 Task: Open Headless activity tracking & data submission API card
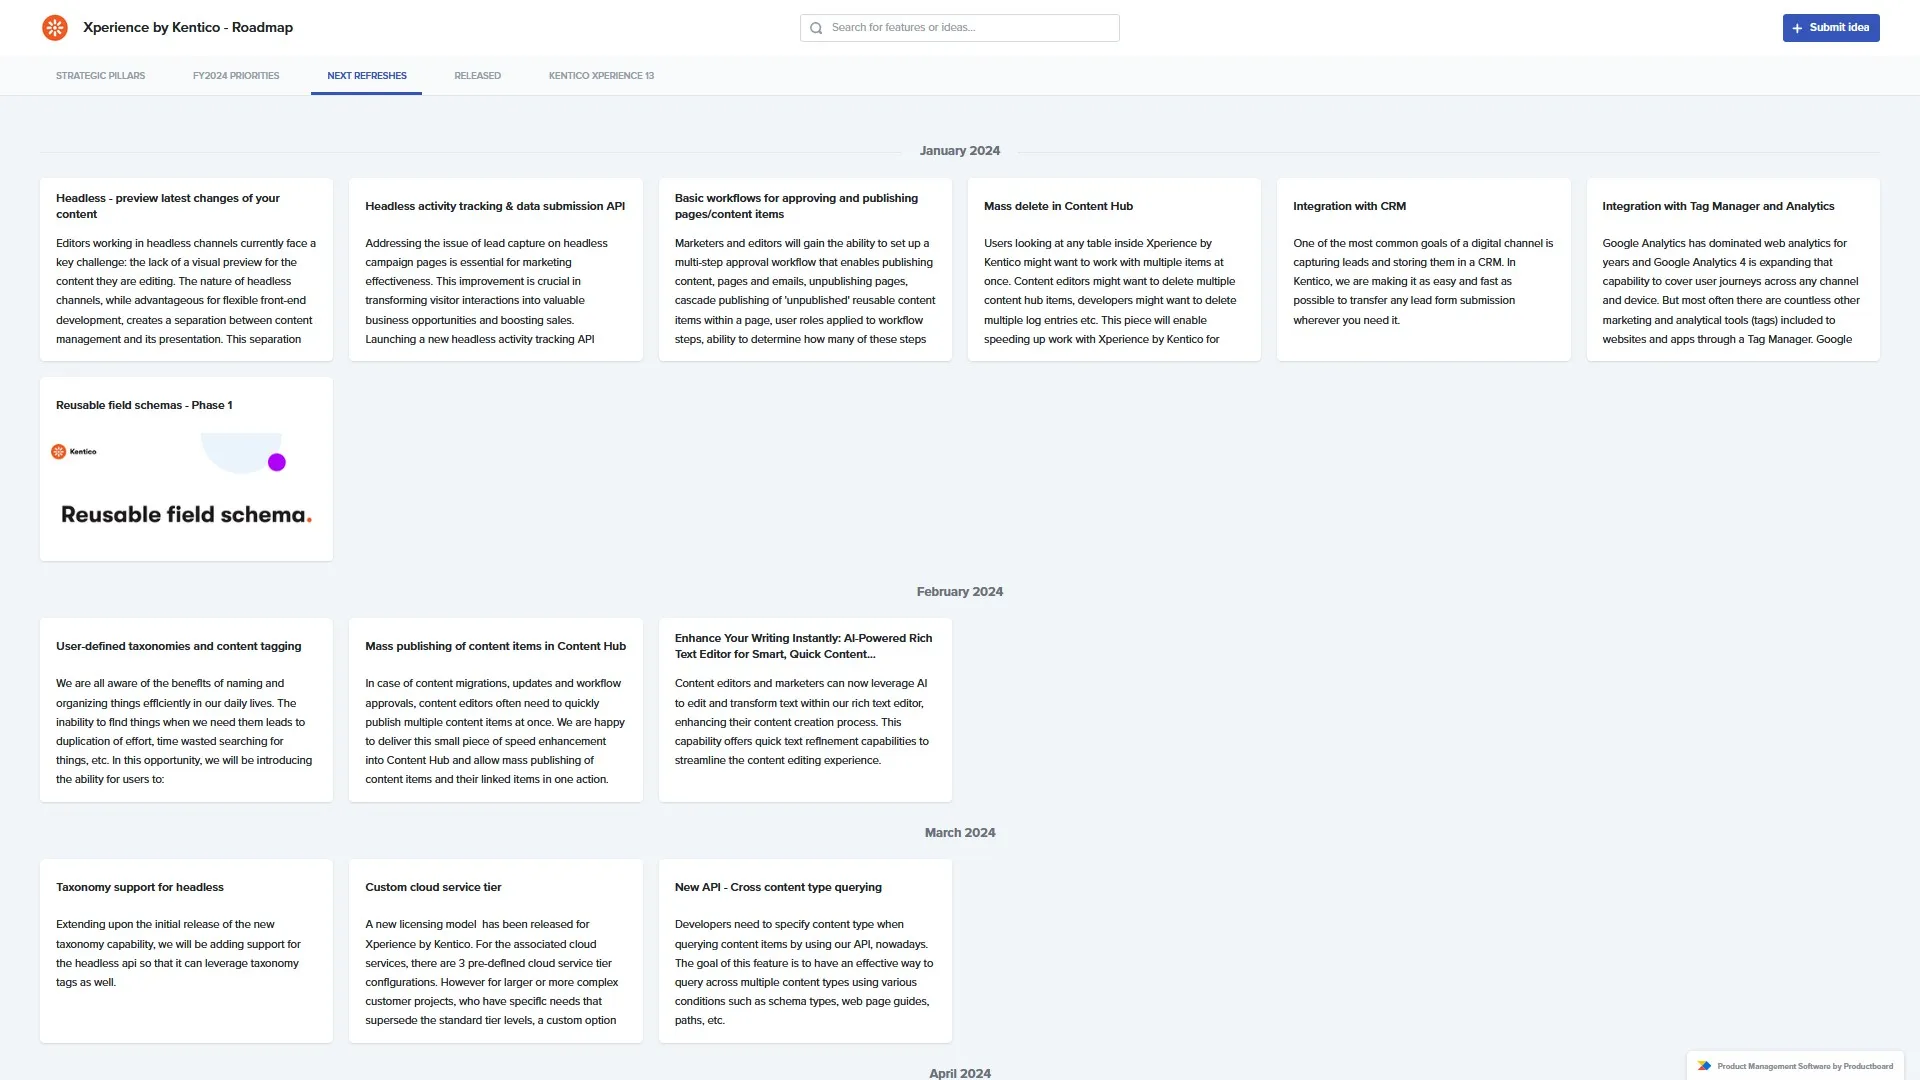496,270
